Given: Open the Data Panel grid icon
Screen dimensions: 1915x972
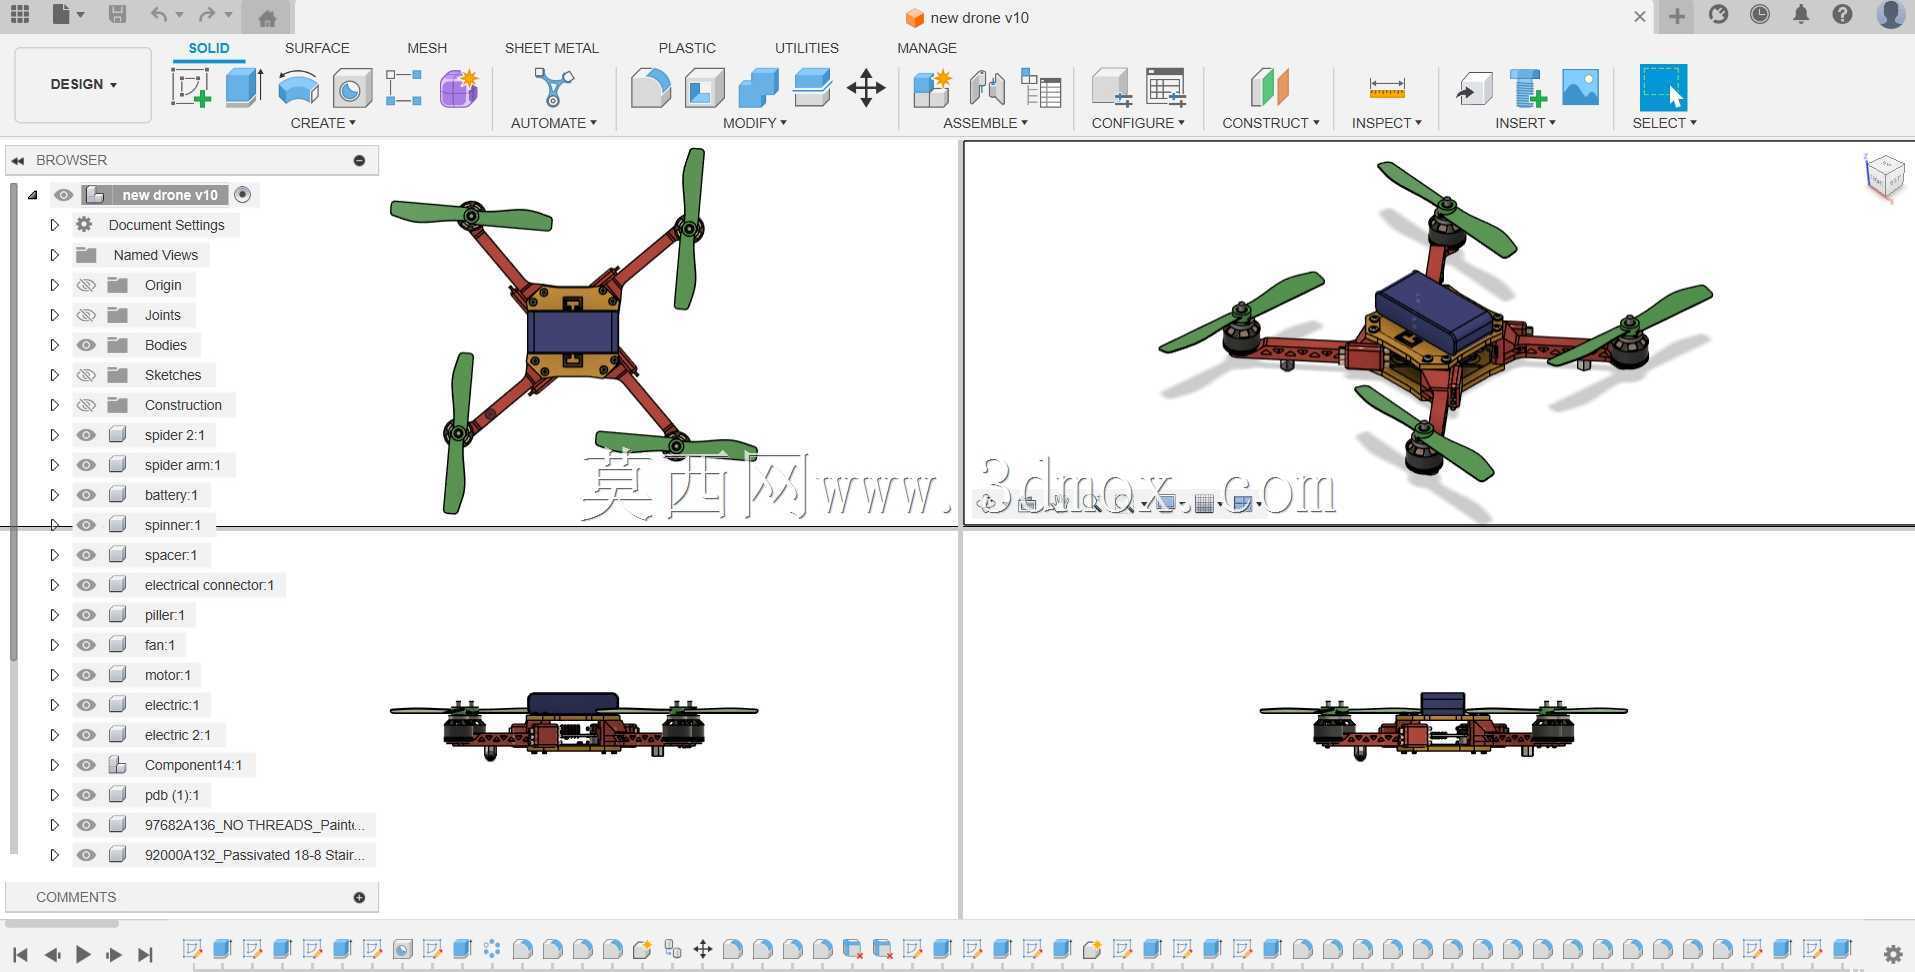Looking at the screenshot, I should 20,15.
